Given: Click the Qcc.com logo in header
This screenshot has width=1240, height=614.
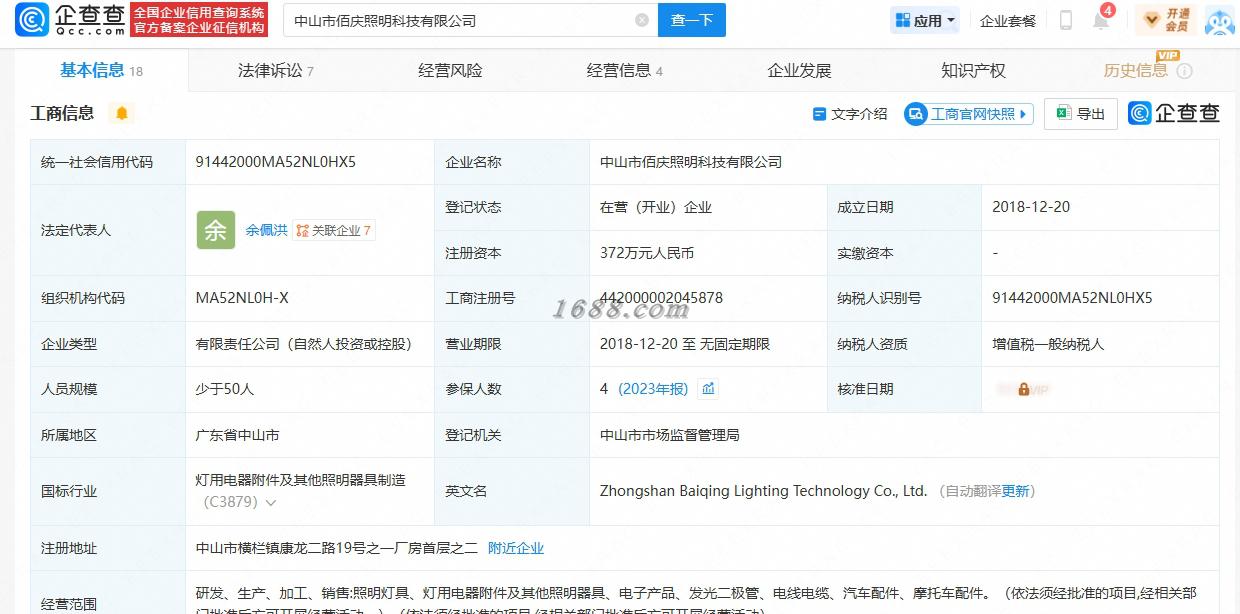Looking at the screenshot, I should [x=70, y=19].
